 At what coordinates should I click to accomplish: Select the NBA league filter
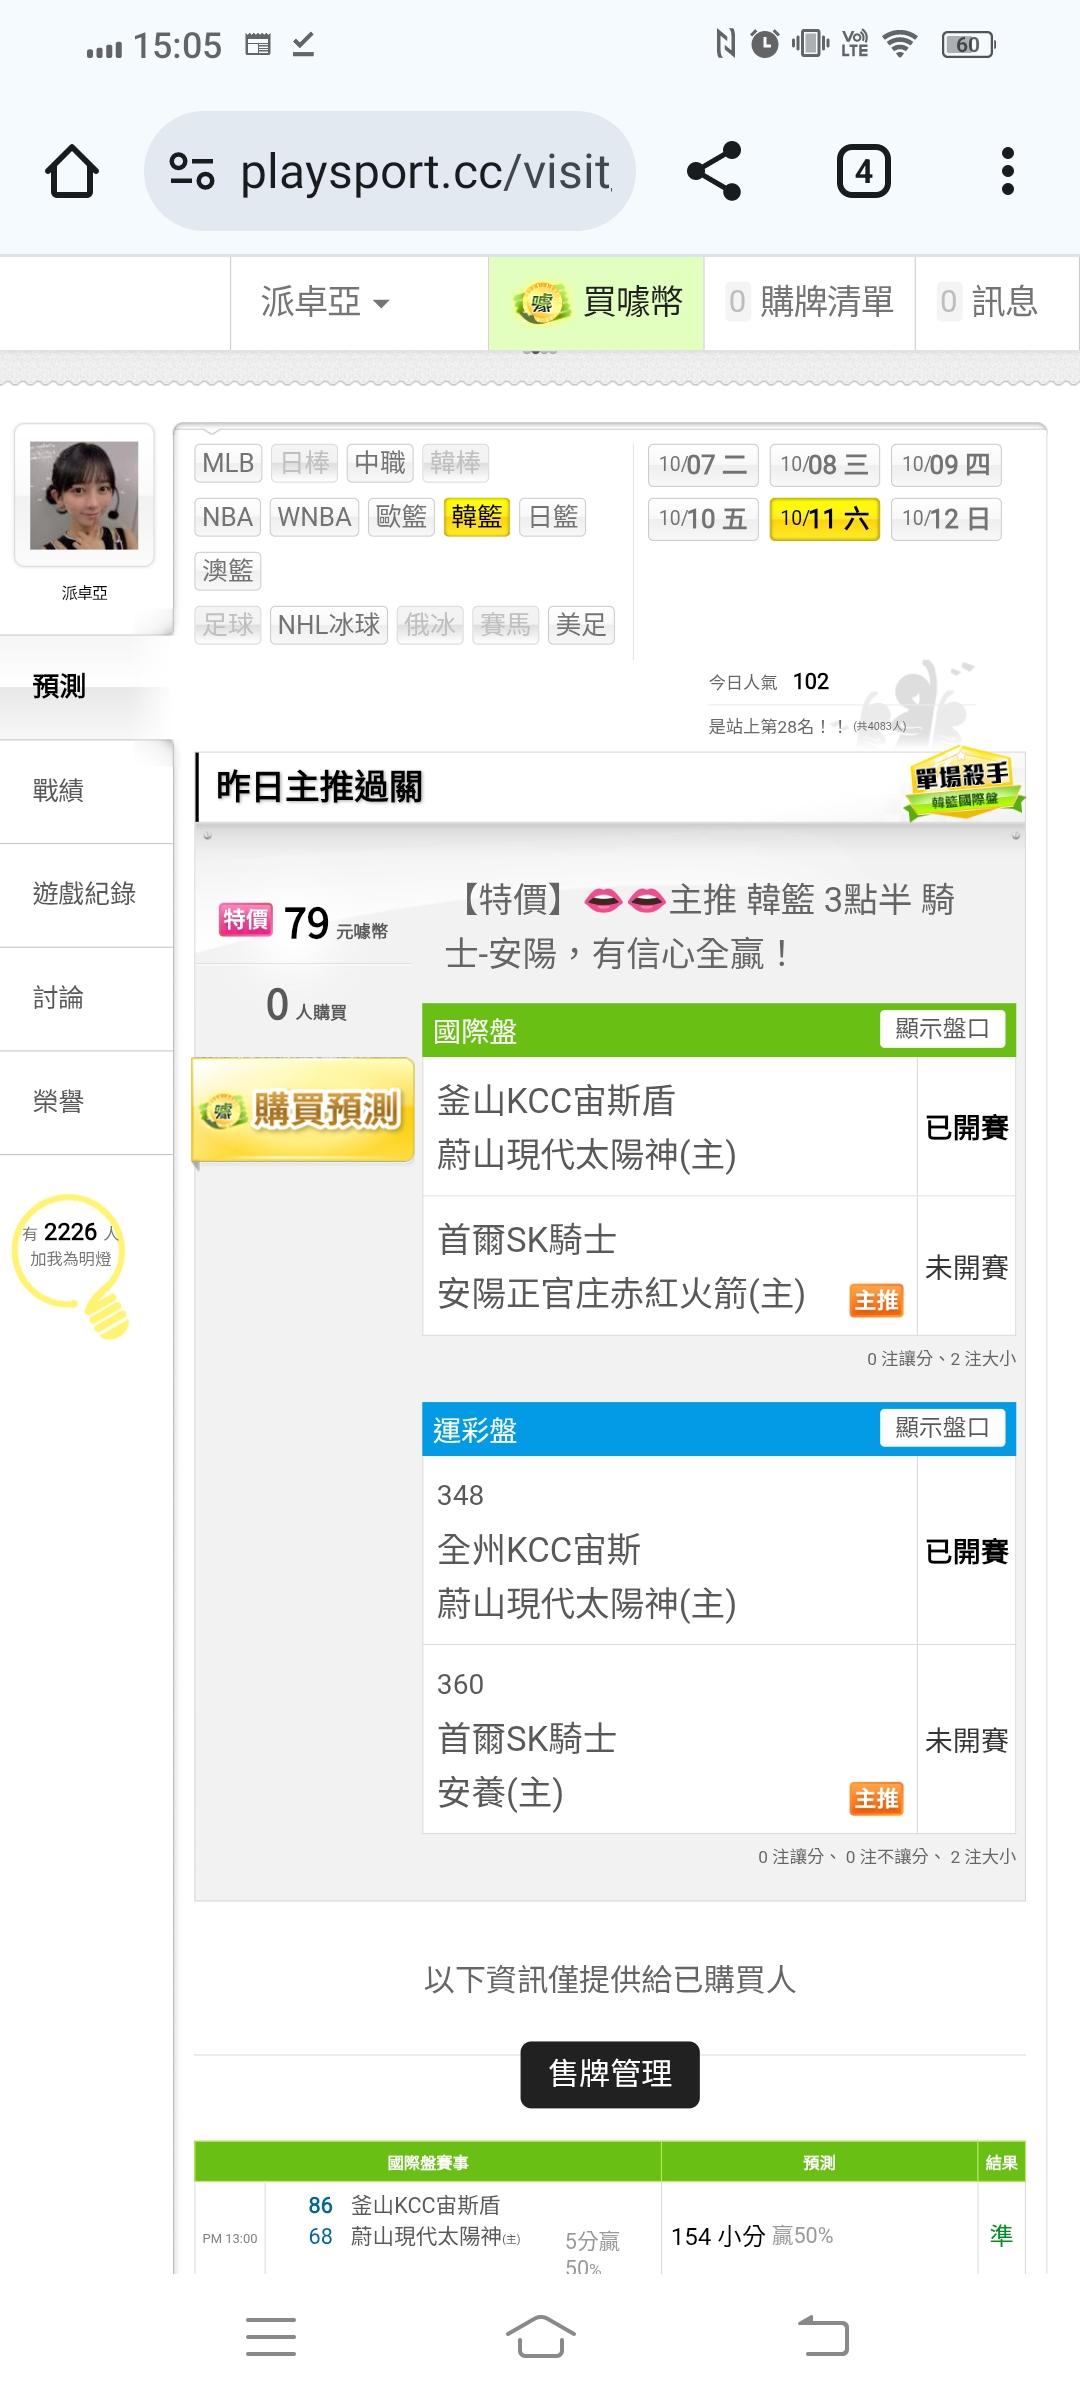coord(227,517)
